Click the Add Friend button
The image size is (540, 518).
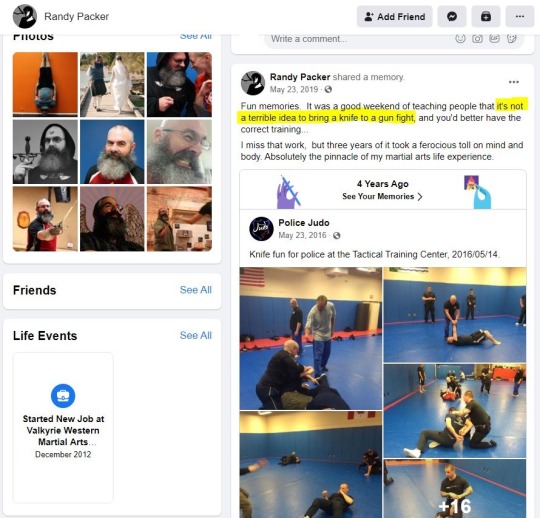point(394,17)
